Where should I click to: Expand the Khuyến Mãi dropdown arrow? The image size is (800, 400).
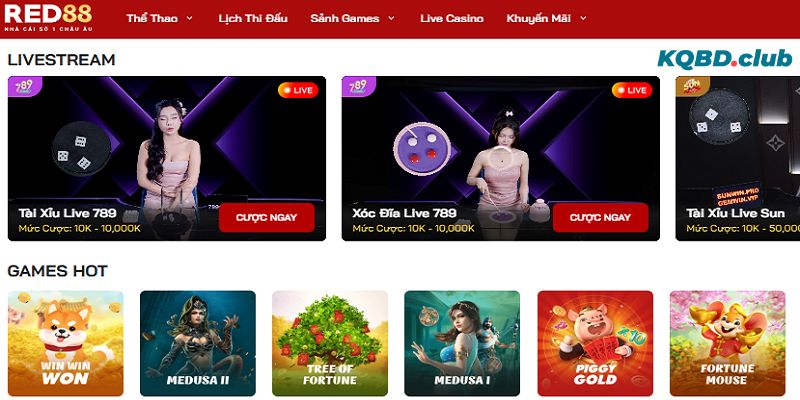coord(583,18)
